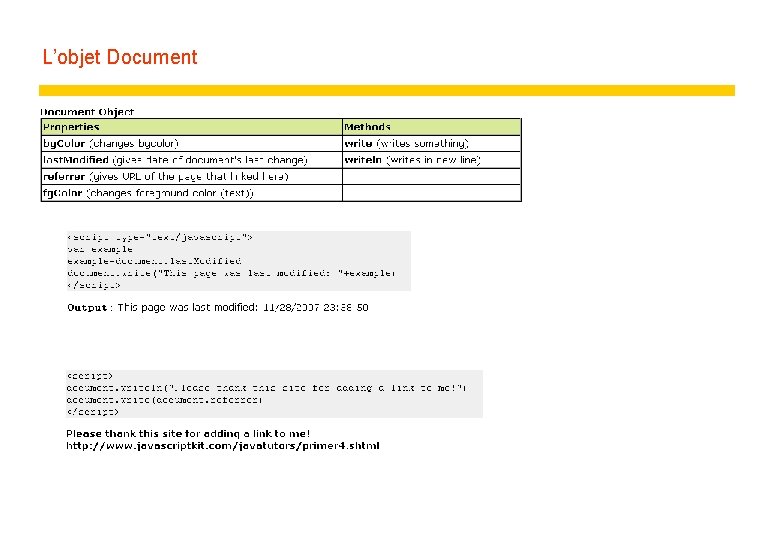The height and width of the screenshot is (540, 780).
Task: Select the "Document Object" heading above the table
Action: click(87, 112)
